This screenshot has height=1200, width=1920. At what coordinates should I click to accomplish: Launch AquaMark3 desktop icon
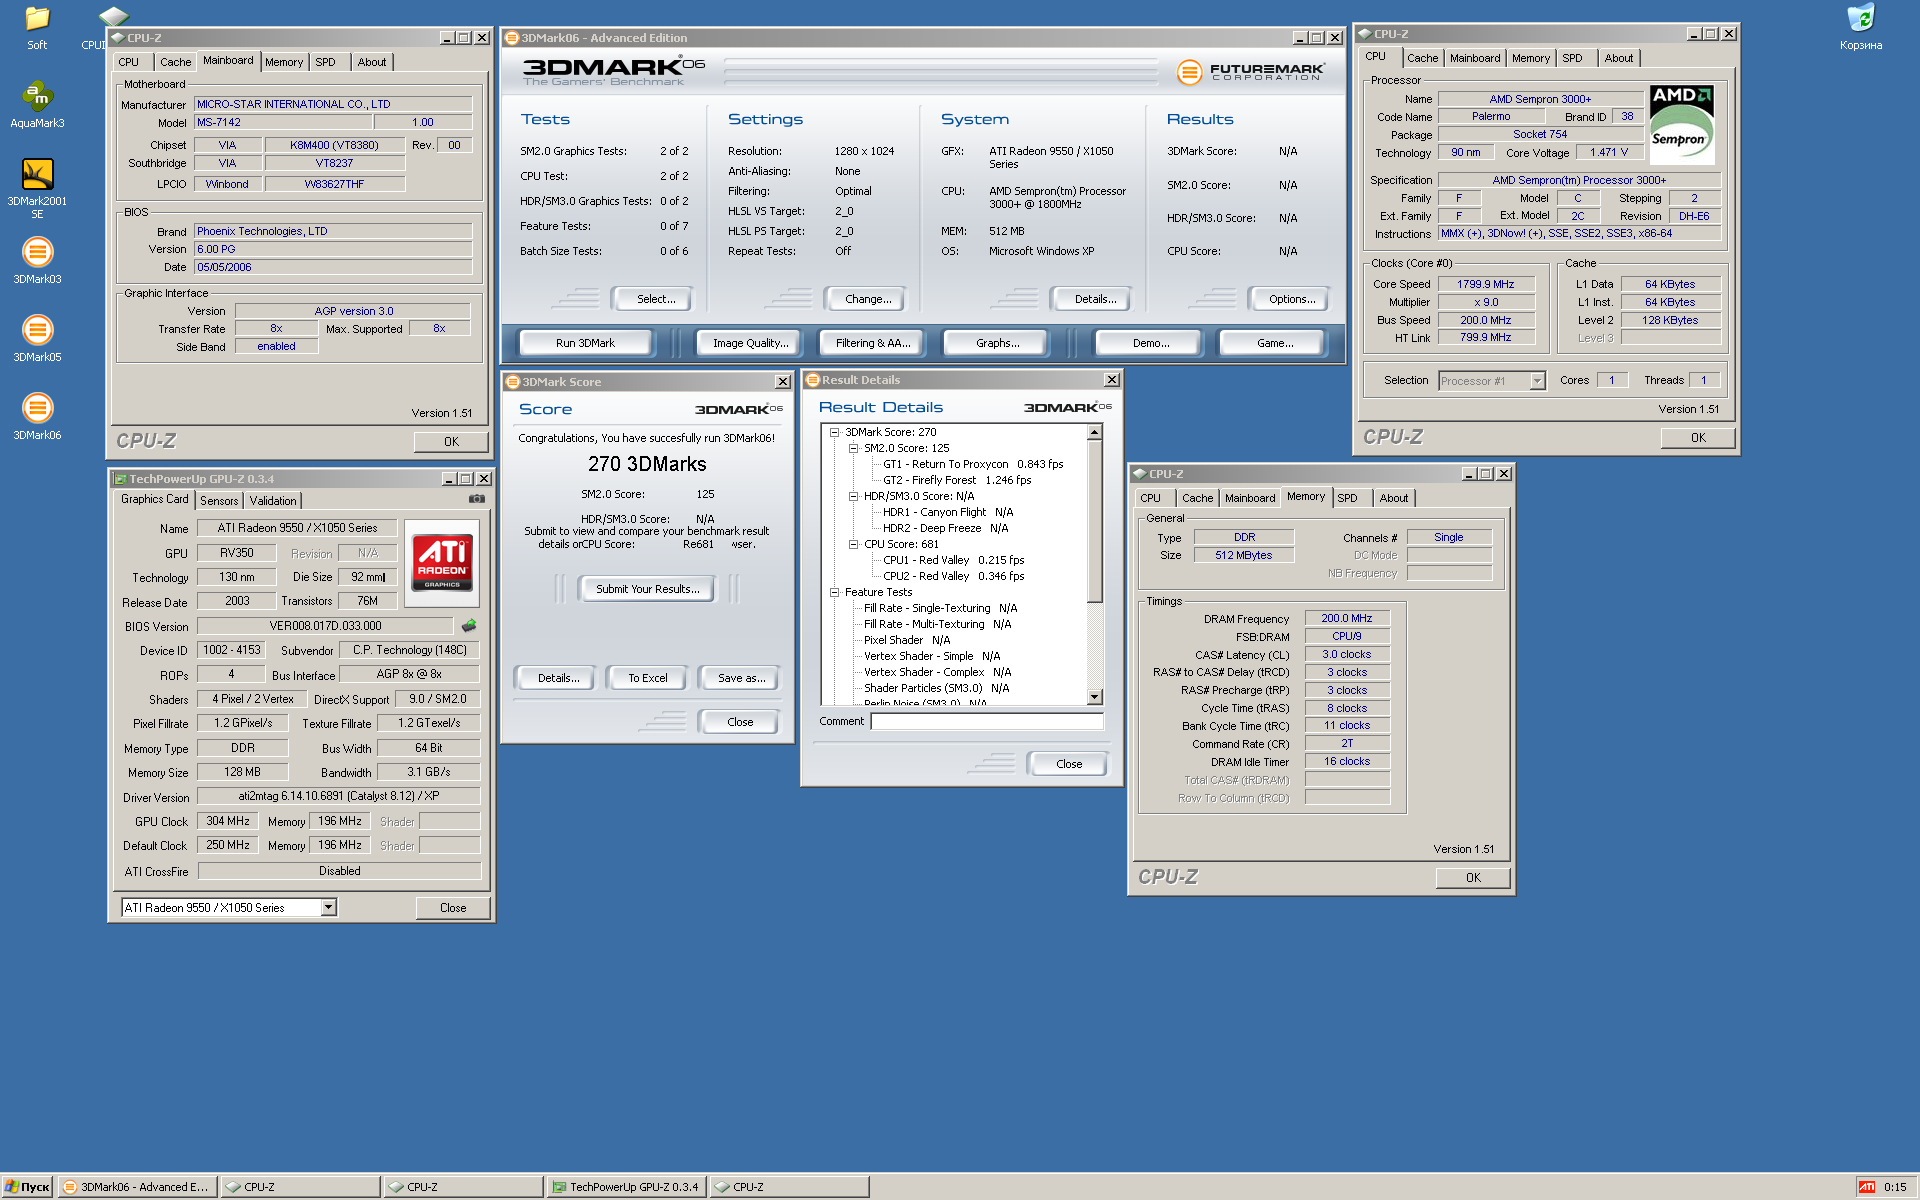[37, 105]
